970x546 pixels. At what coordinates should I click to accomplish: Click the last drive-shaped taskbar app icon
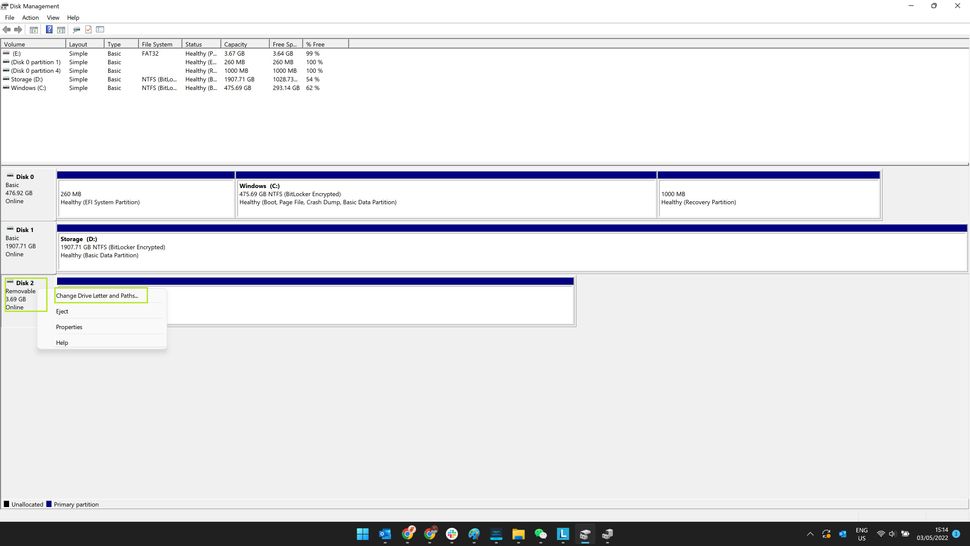[607, 534]
